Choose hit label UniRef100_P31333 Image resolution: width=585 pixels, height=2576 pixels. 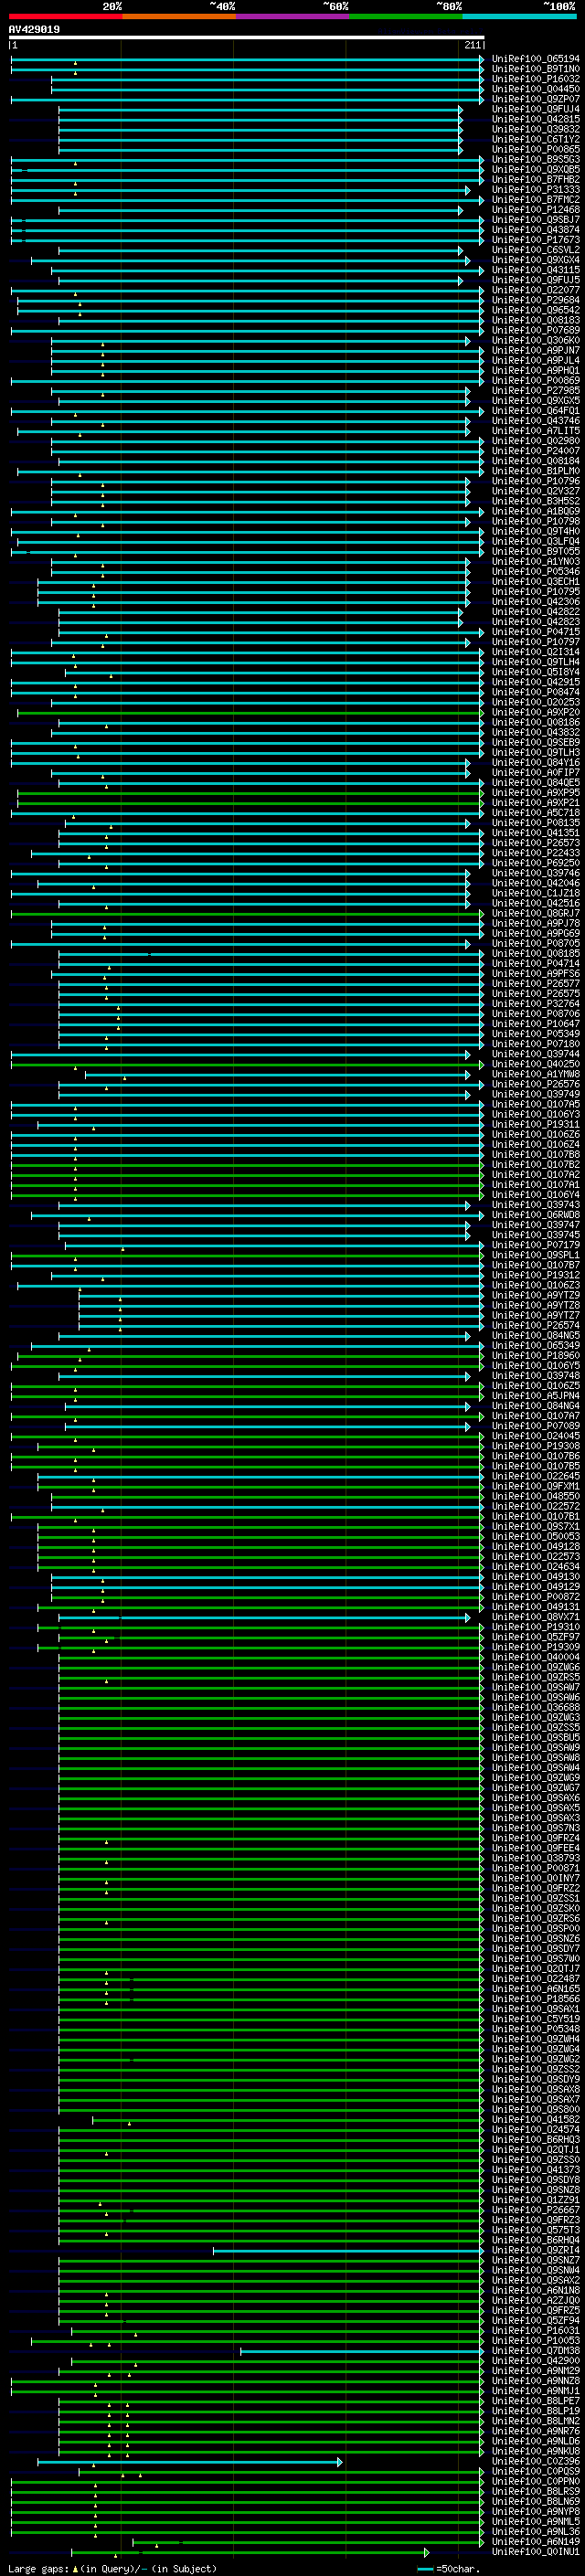(x=536, y=189)
